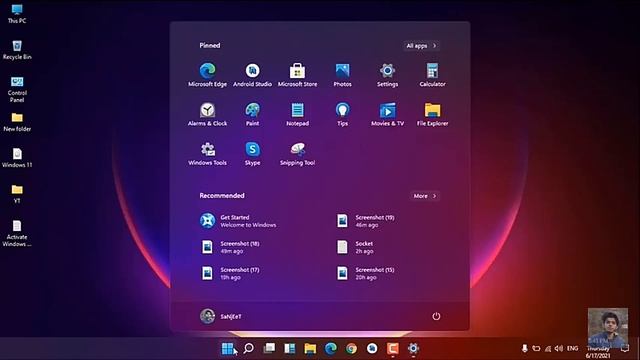Click the ENG language indicator

point(573,349)
